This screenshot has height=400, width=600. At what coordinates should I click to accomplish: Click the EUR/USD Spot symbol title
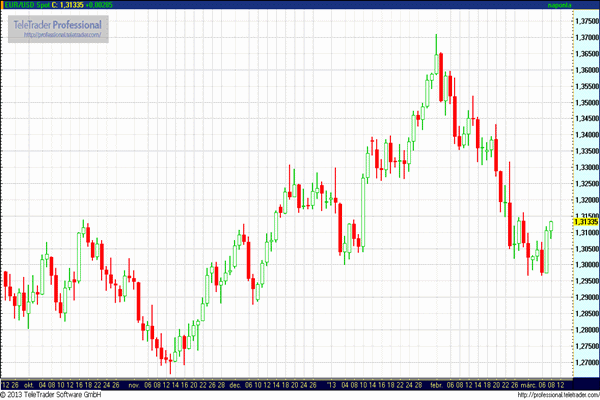(x=26, y=5)
